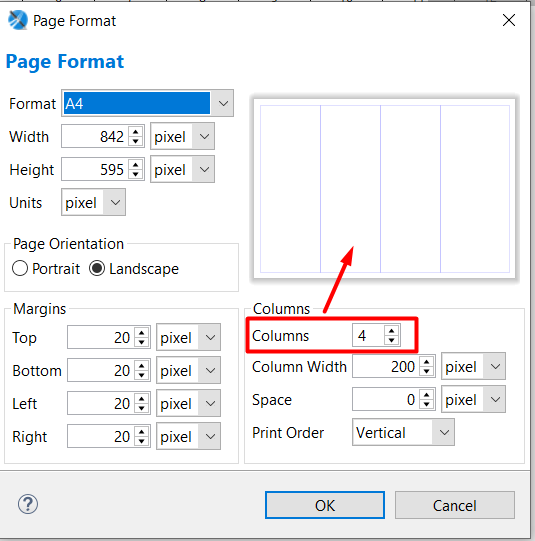The image size is (535, 541).
Task: Open the Height unit dropdown
Action: tap(204, 169)
